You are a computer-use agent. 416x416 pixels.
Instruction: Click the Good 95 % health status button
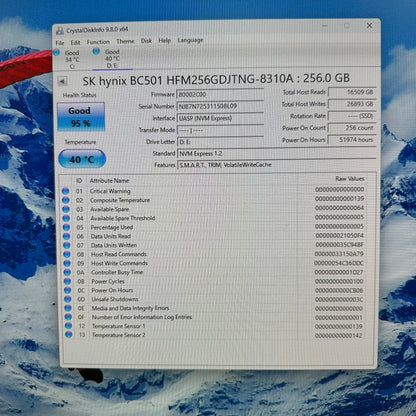81,117
